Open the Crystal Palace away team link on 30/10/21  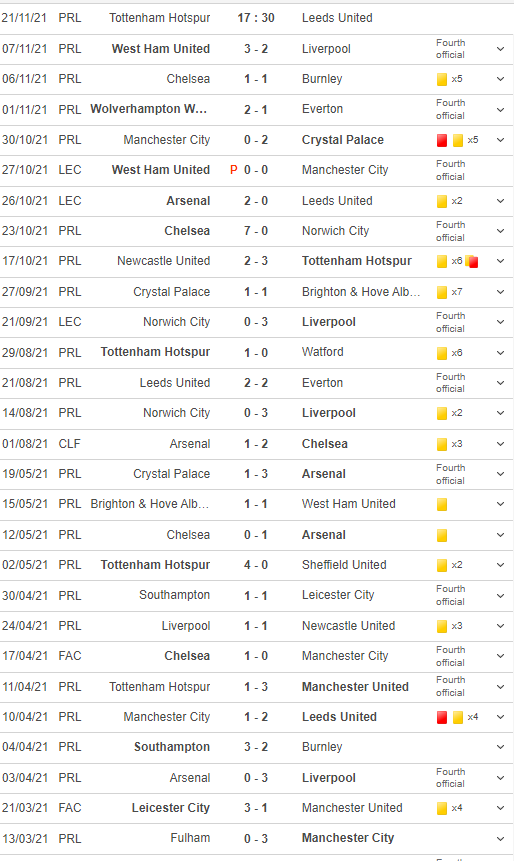pos(343,140)
